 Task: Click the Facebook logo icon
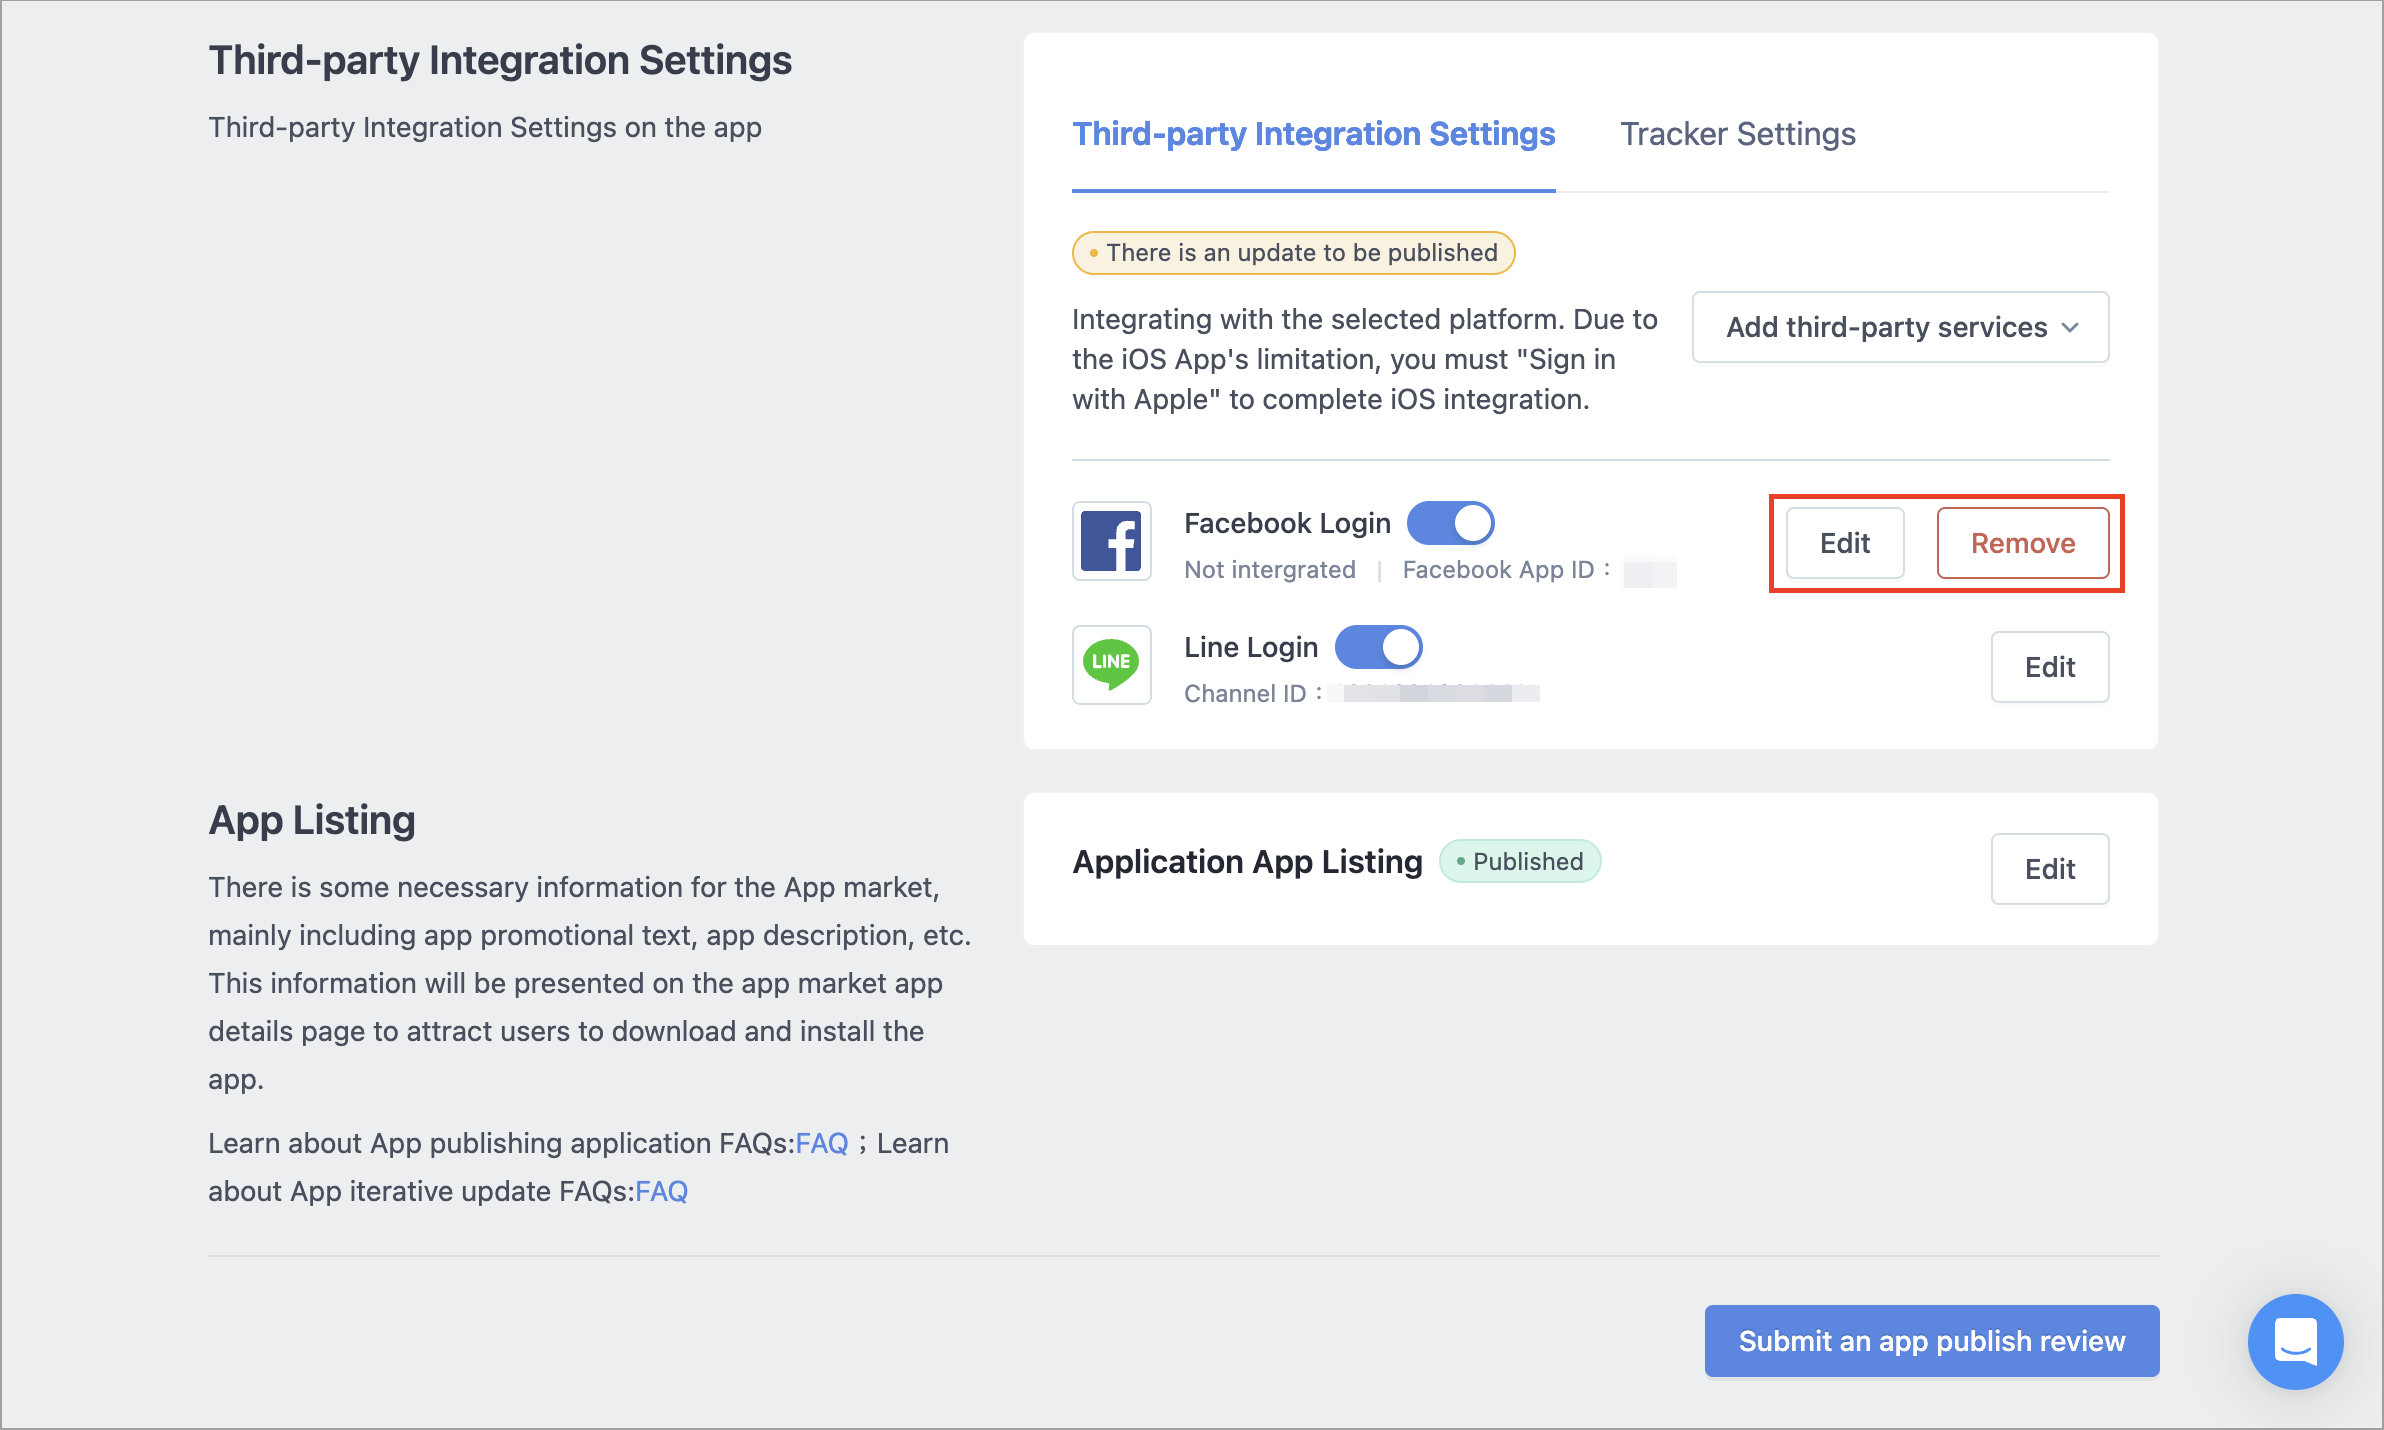[1111, 541]
